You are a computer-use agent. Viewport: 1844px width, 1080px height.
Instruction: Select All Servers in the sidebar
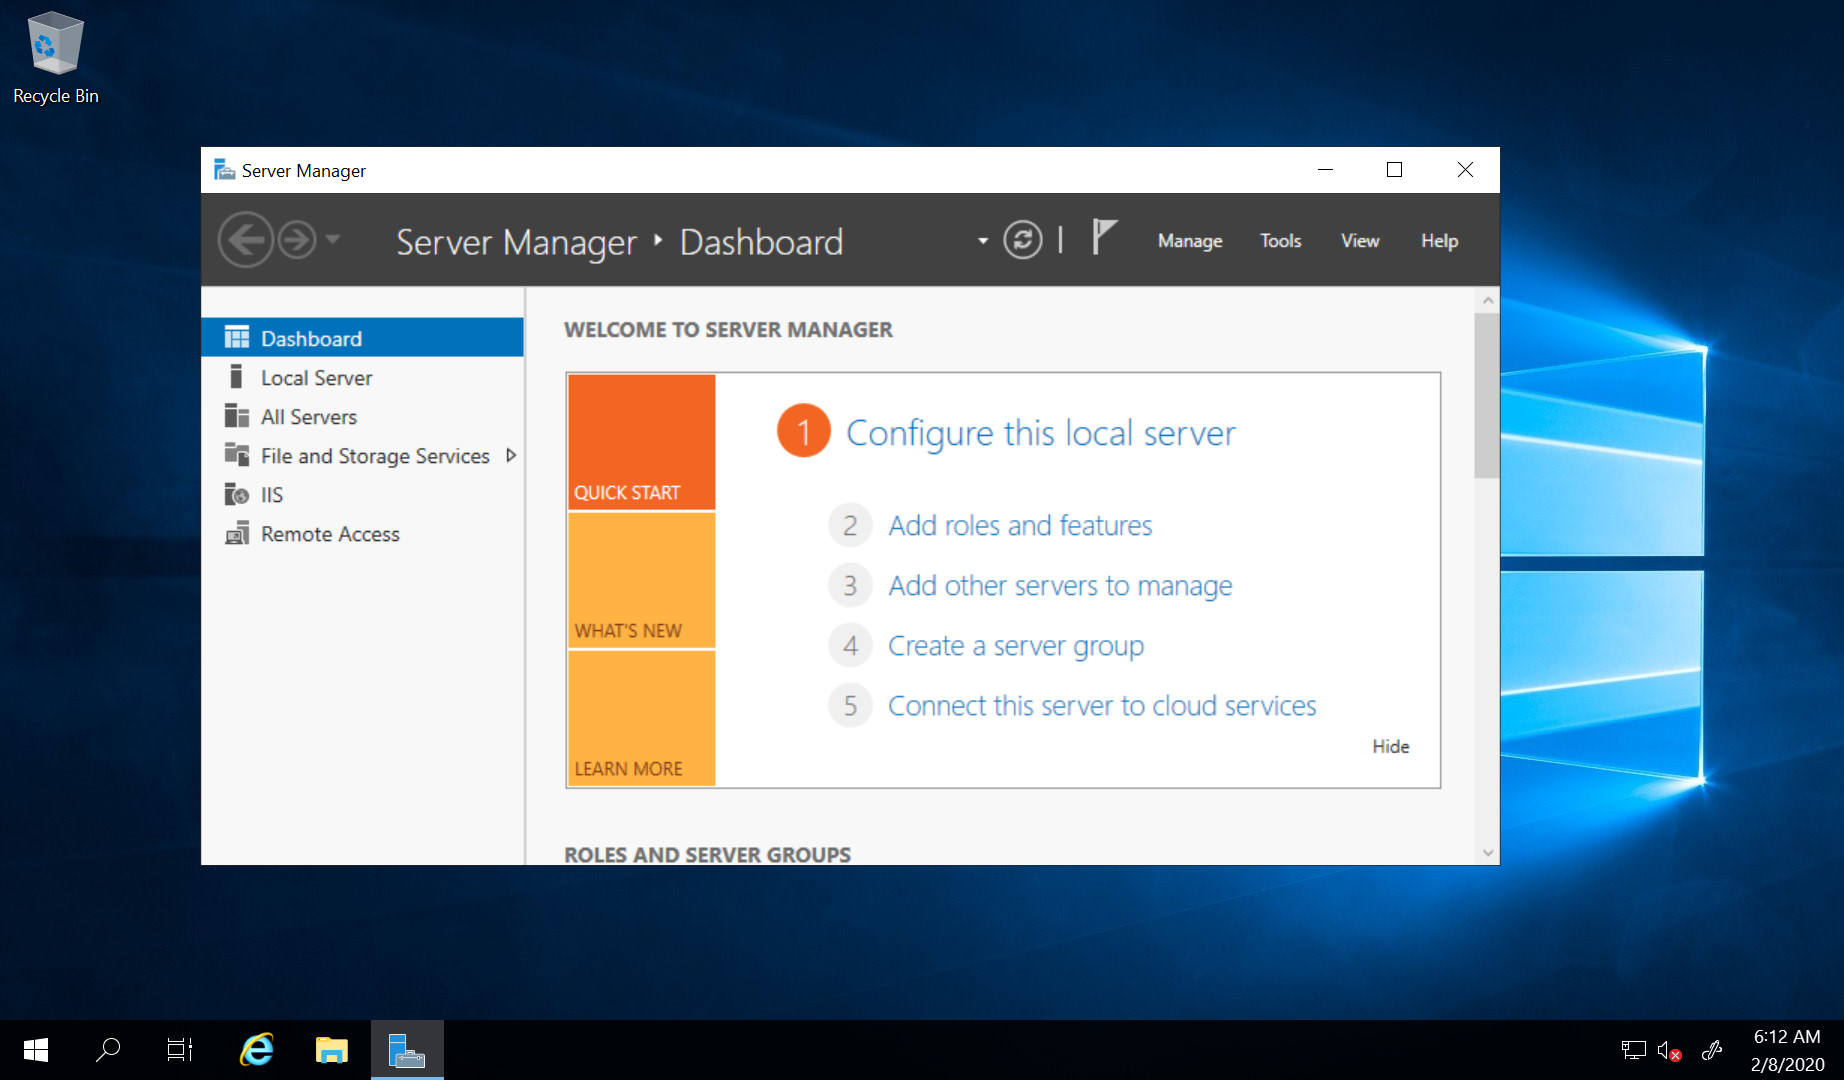coord(362,416)
